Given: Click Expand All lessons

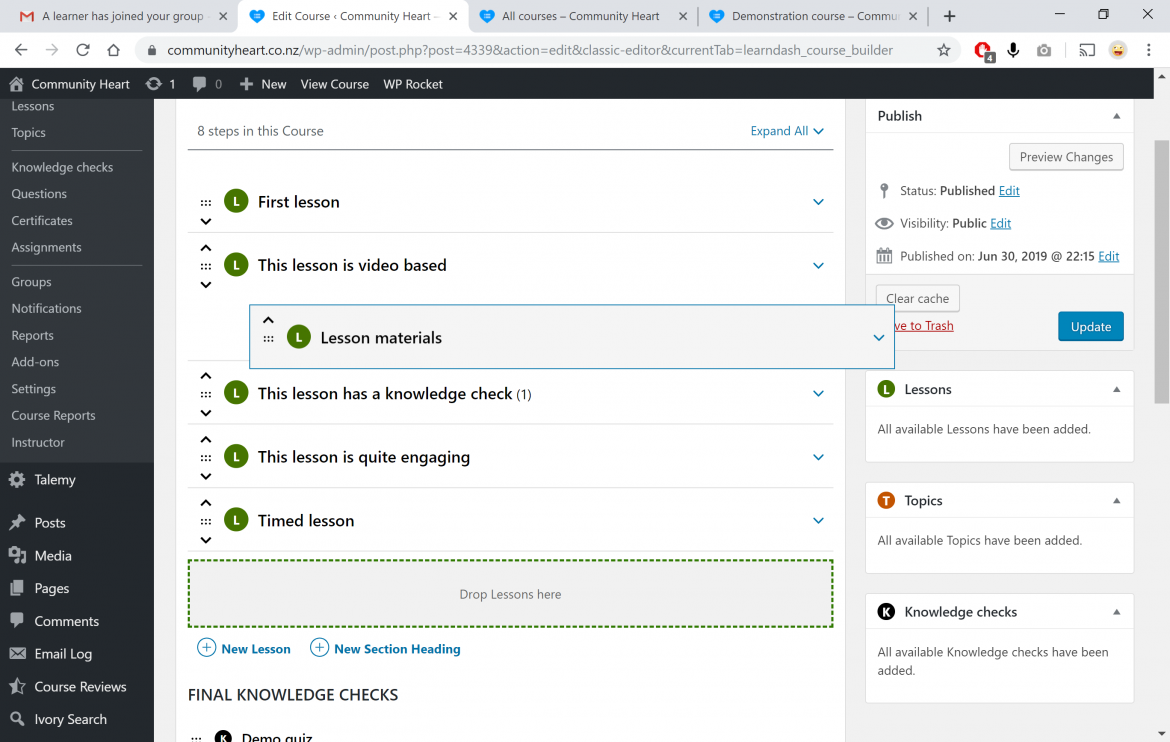Looking at the screenshot, I should pos(787,131).
